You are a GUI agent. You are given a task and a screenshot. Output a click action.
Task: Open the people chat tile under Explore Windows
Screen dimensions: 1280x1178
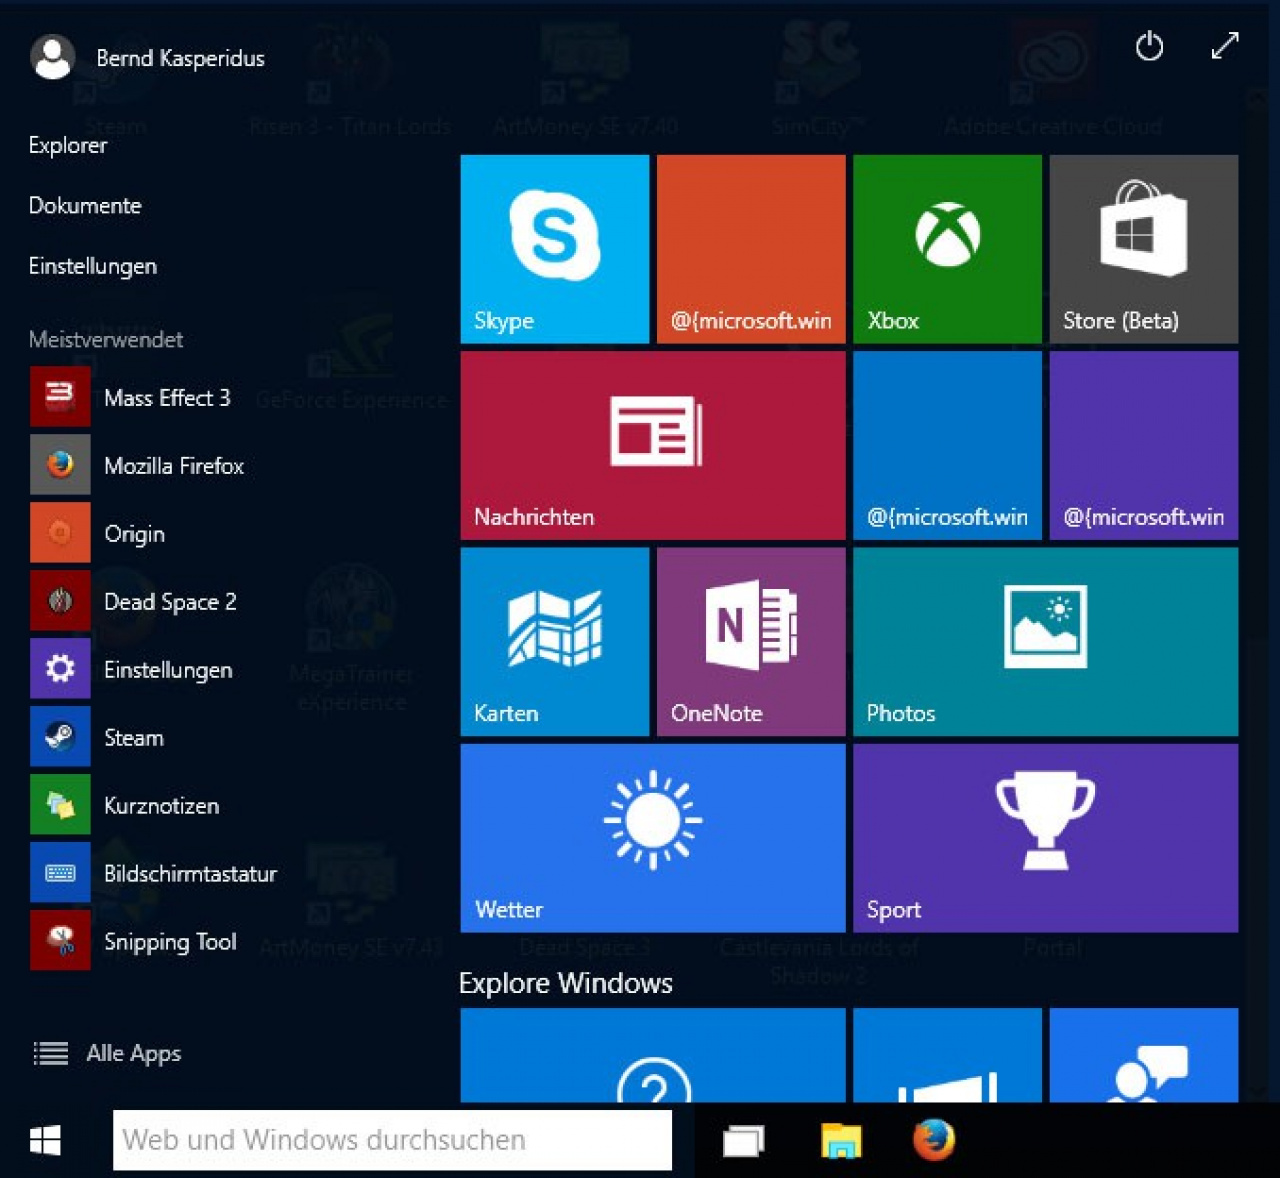1144,1055
